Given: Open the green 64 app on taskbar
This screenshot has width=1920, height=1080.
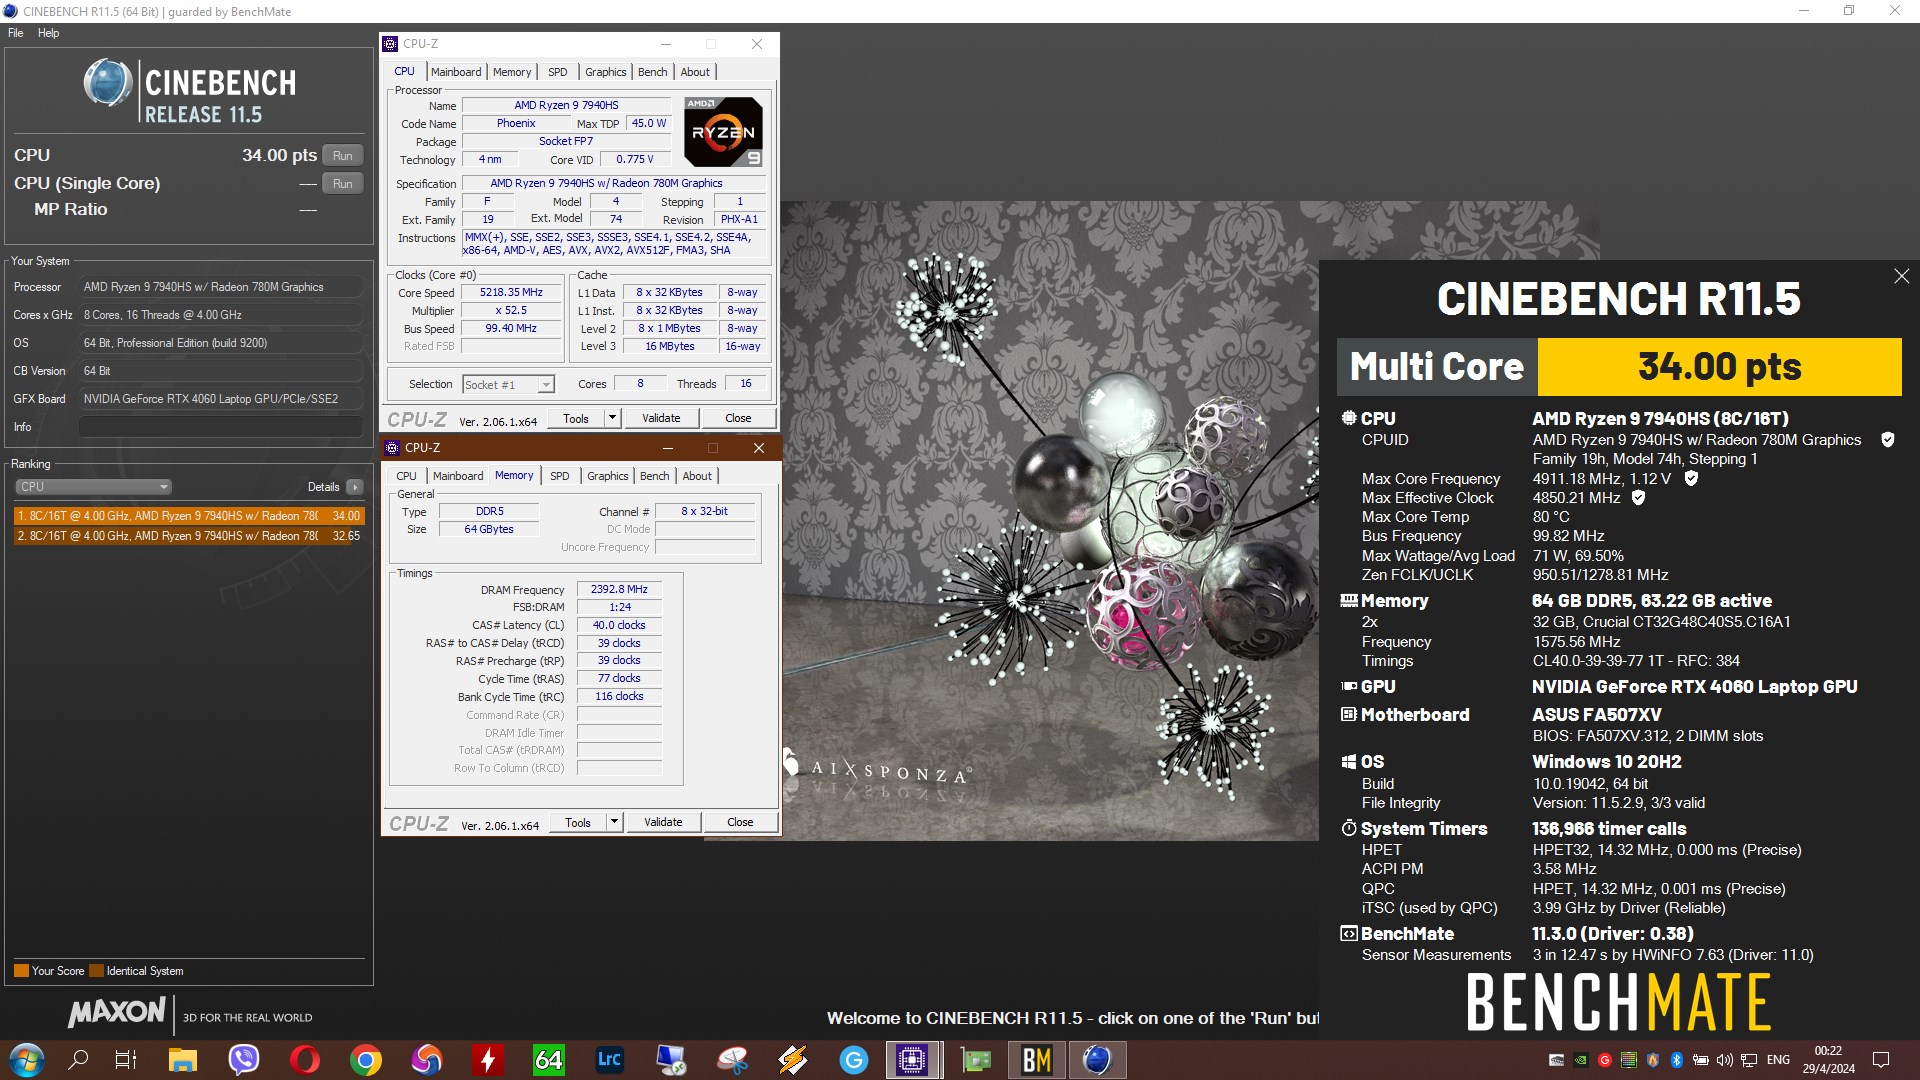Looking at the screenshot, I should tap(548, 1060).
